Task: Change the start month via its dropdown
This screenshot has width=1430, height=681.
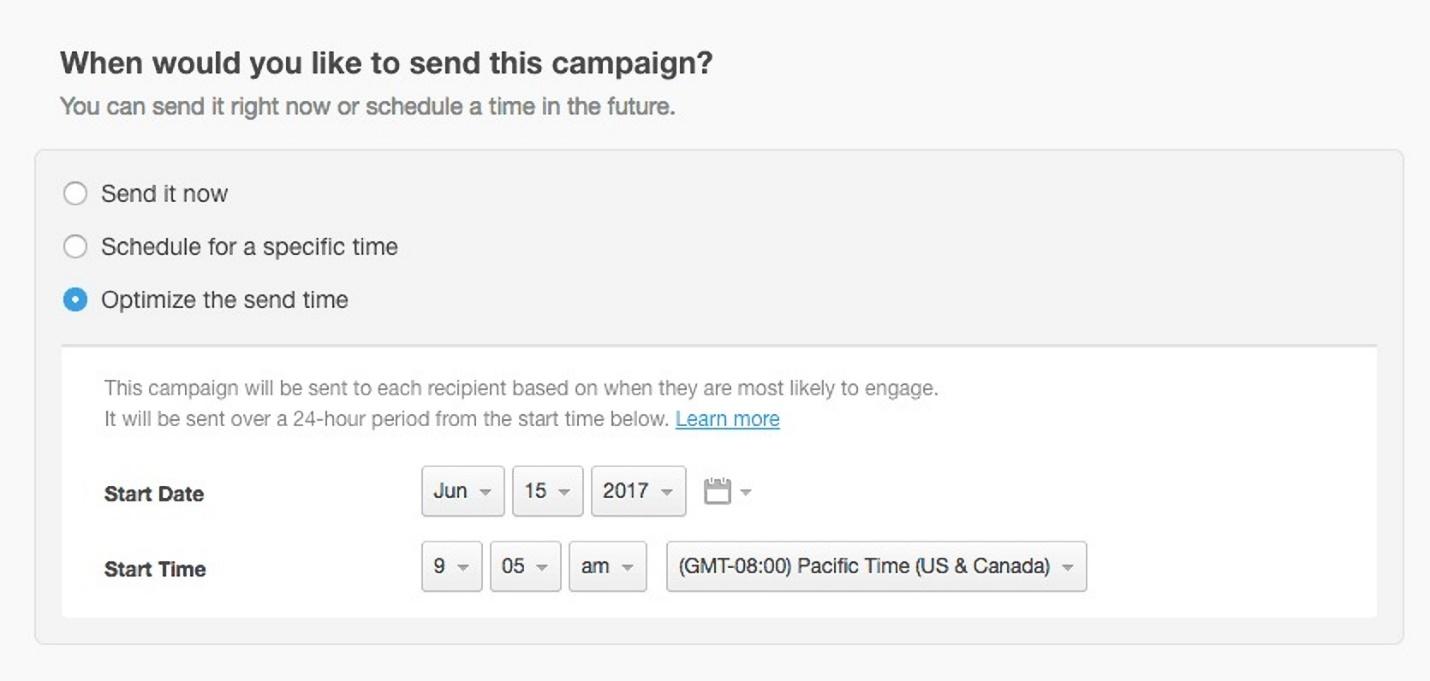Action: pos(462,490)
